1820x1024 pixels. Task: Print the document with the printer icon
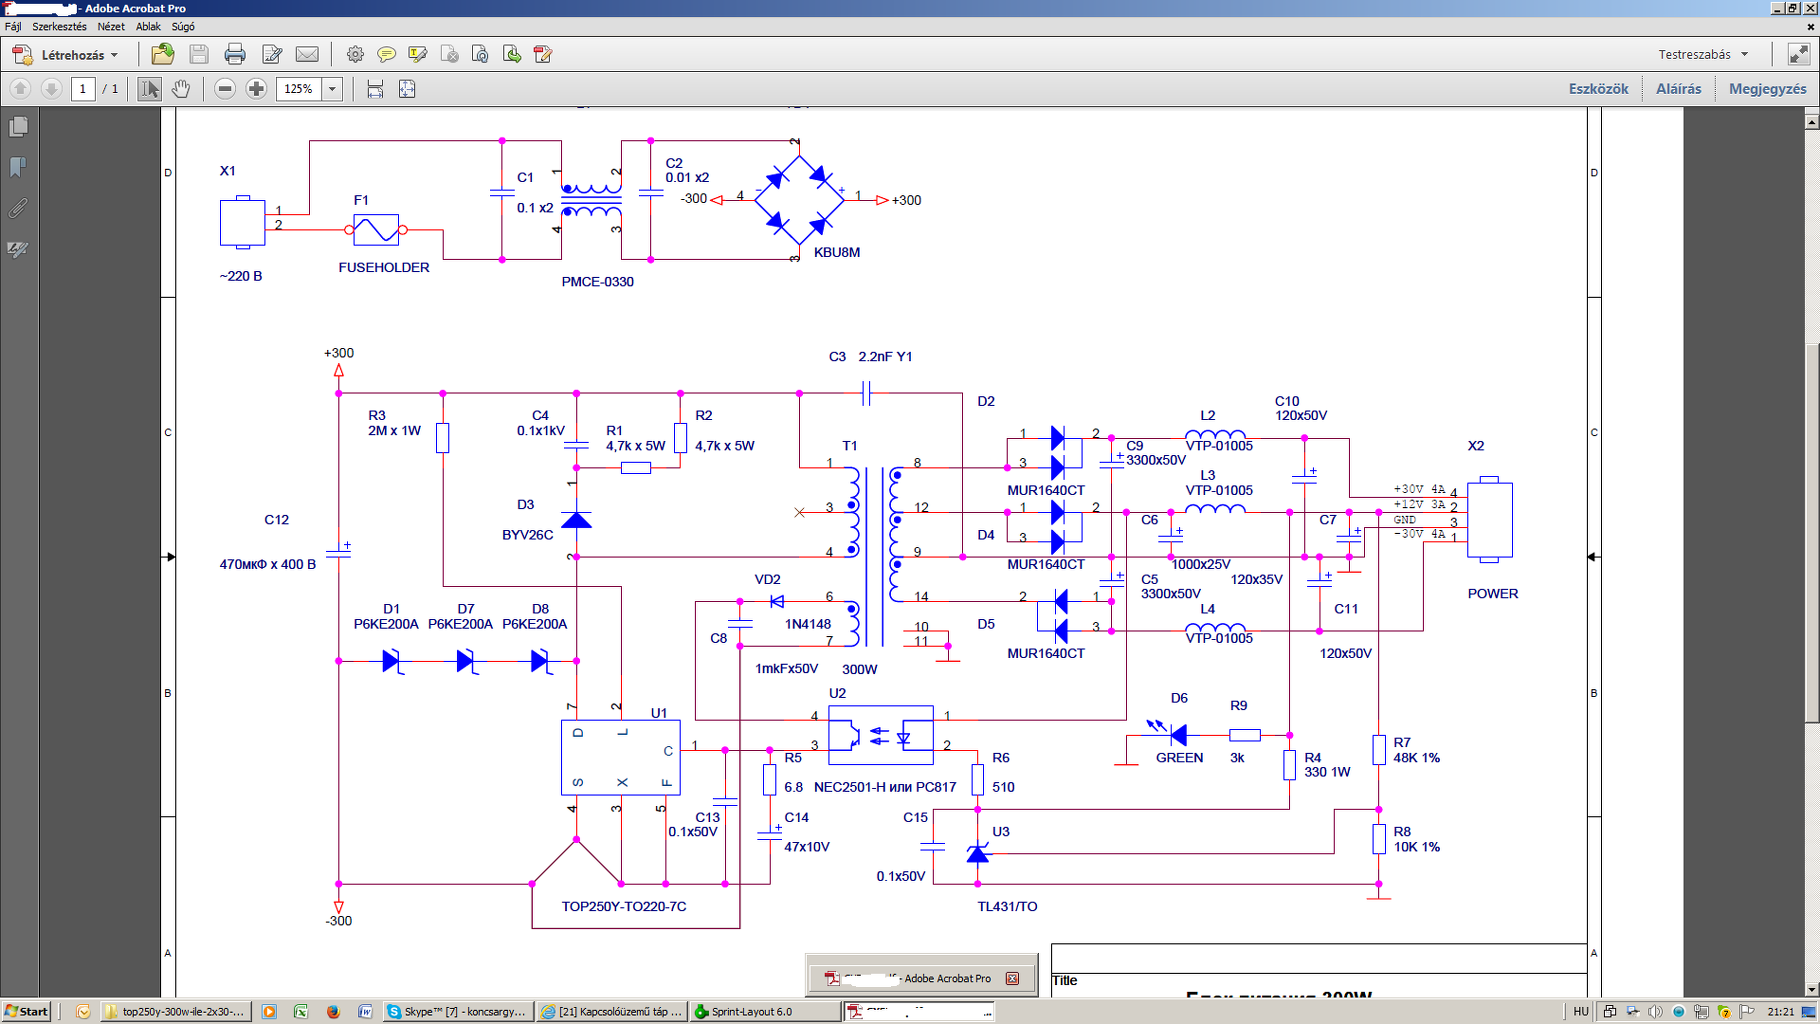[235, 54]
